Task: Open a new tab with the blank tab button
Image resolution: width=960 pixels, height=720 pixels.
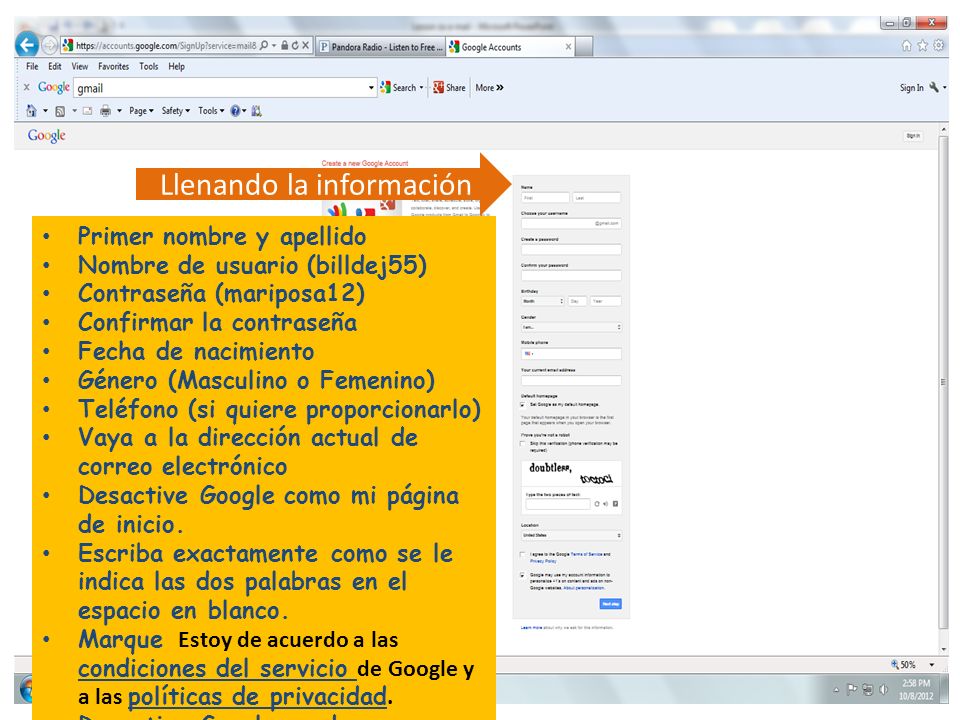Action: (584, 47)
